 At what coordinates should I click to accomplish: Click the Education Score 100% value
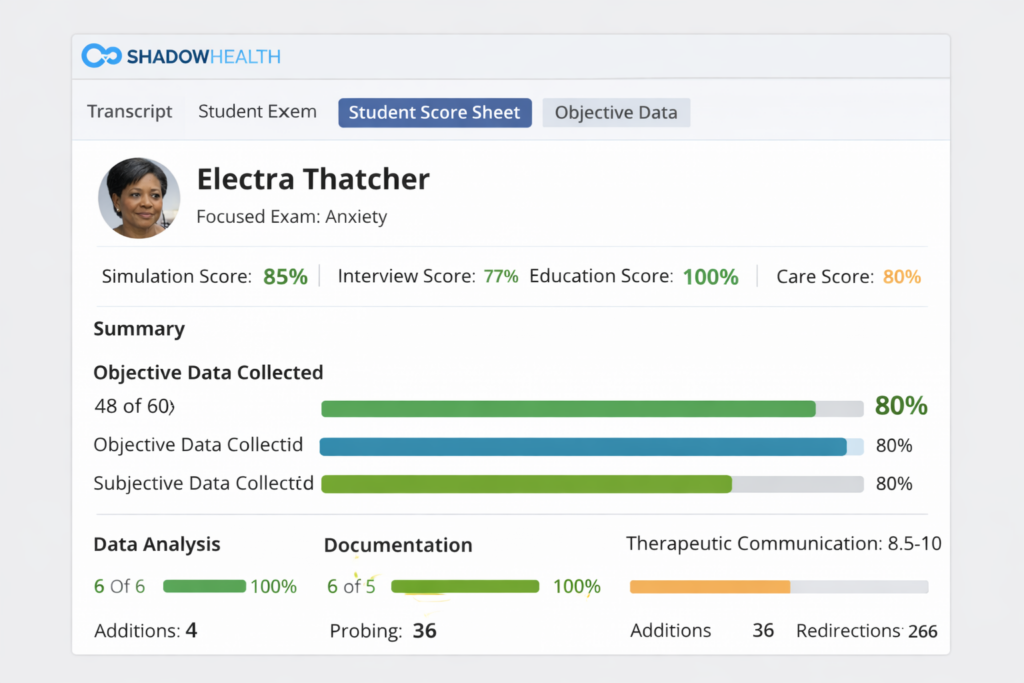[710, 277]
